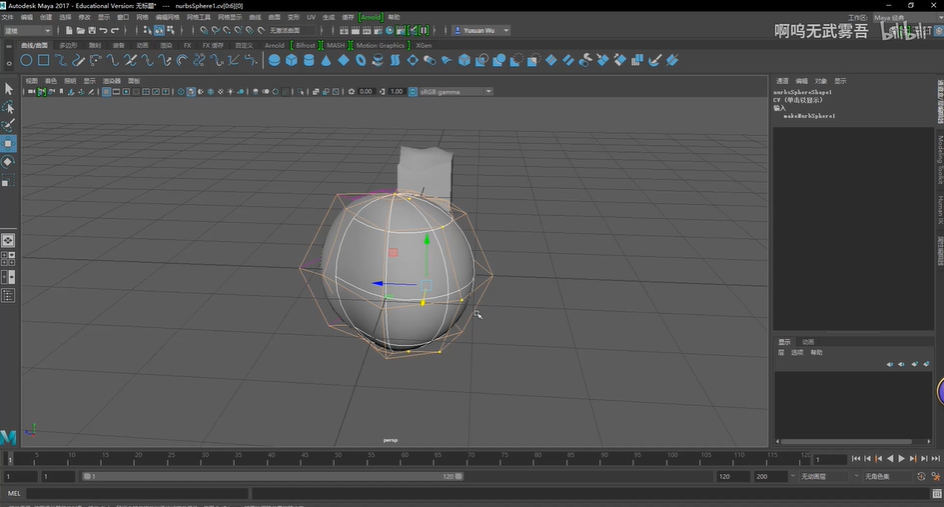Toggle select by object type mode
944x507 pixels.
[x=159, y=30]
